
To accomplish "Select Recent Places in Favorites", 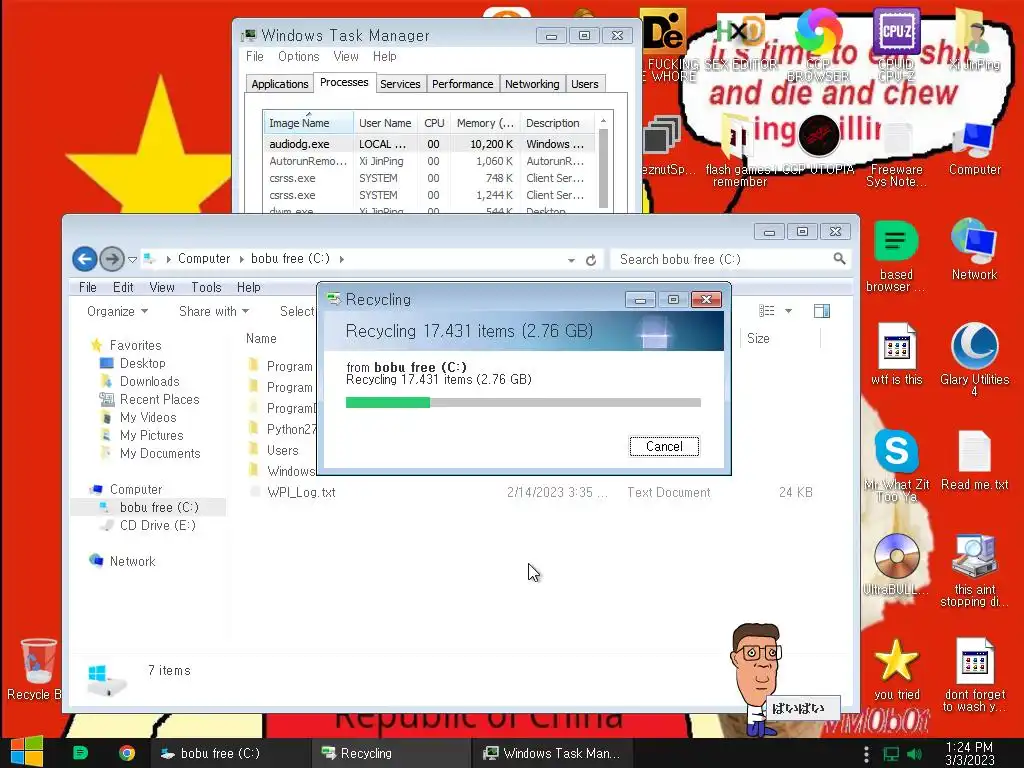I will [159, 399].
